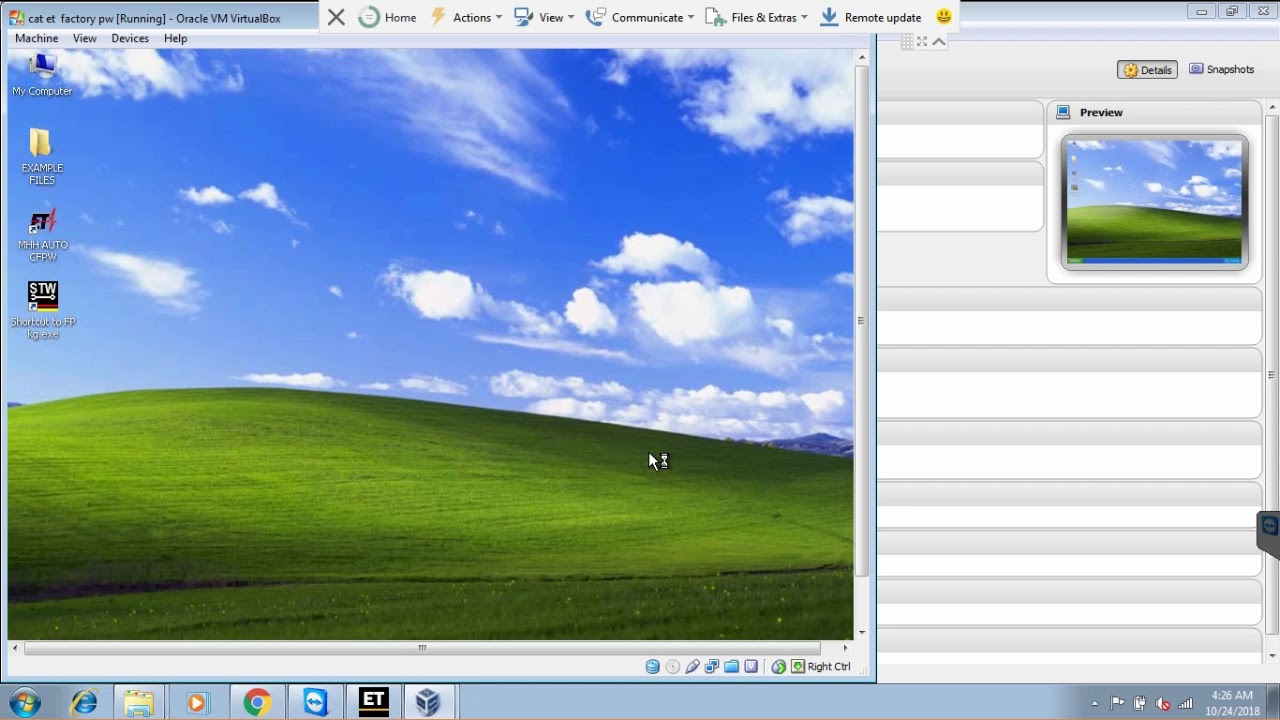Go to TeamViewer Home
Viewport: 1280px width, 720px height.
coord(387,17)
